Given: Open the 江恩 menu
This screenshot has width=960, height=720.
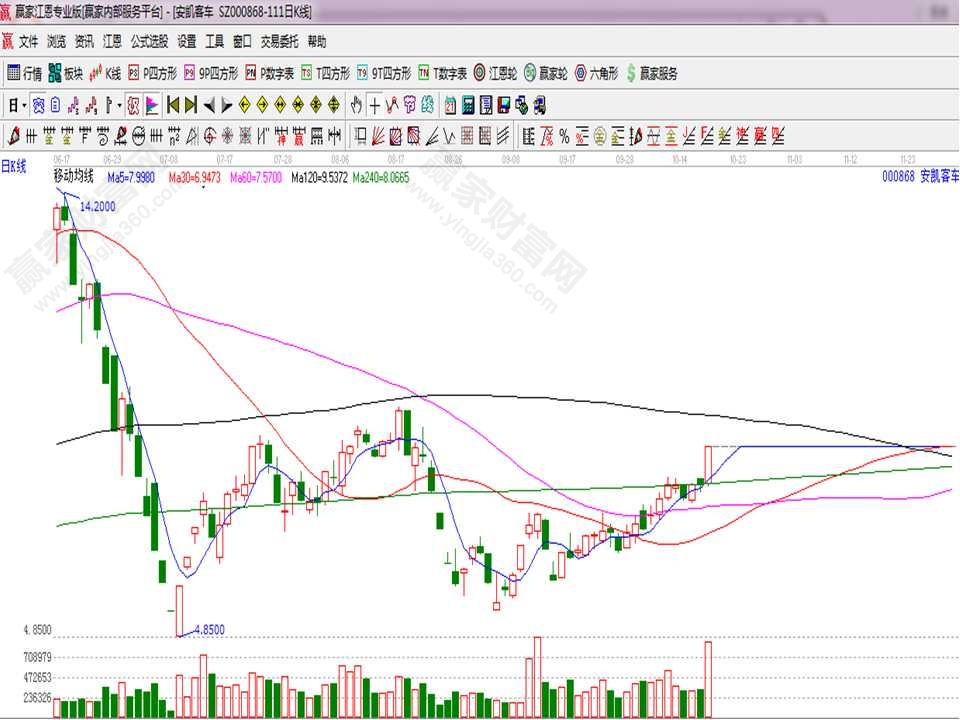Looking at the screenshot, I should click(112, 42).
